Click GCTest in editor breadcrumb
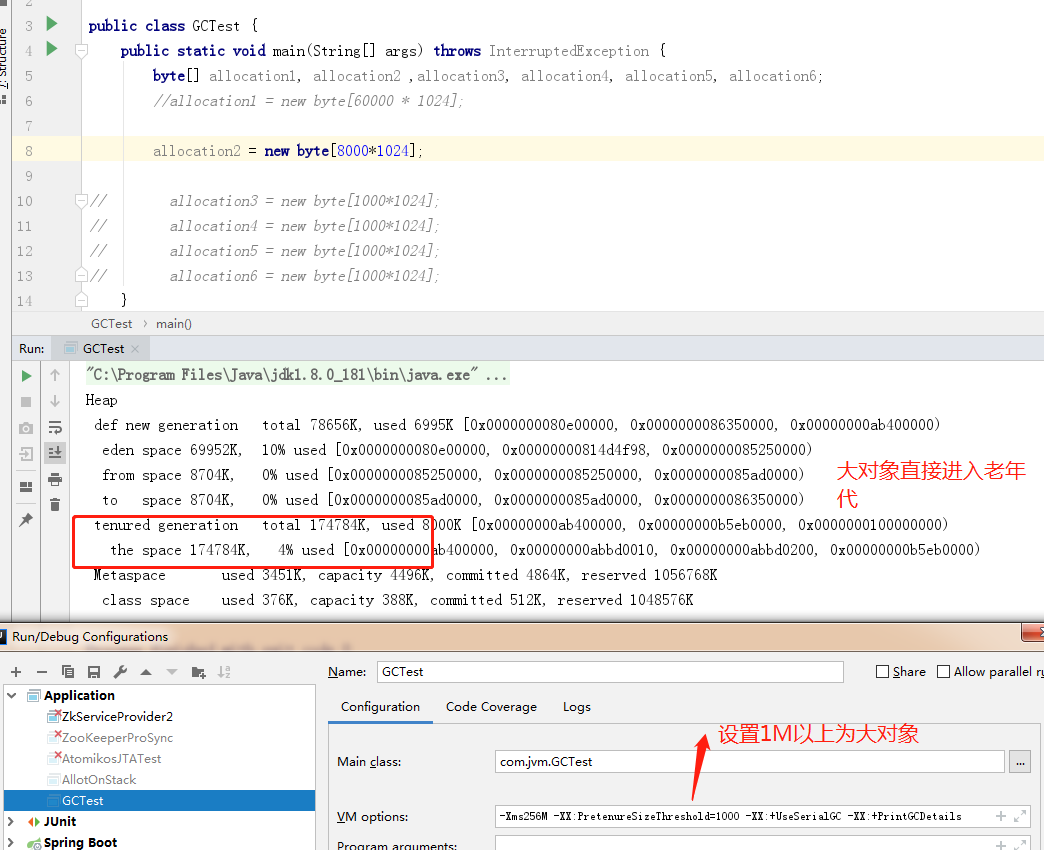Screen dimensions: 1044x850 tap(111, 323)
